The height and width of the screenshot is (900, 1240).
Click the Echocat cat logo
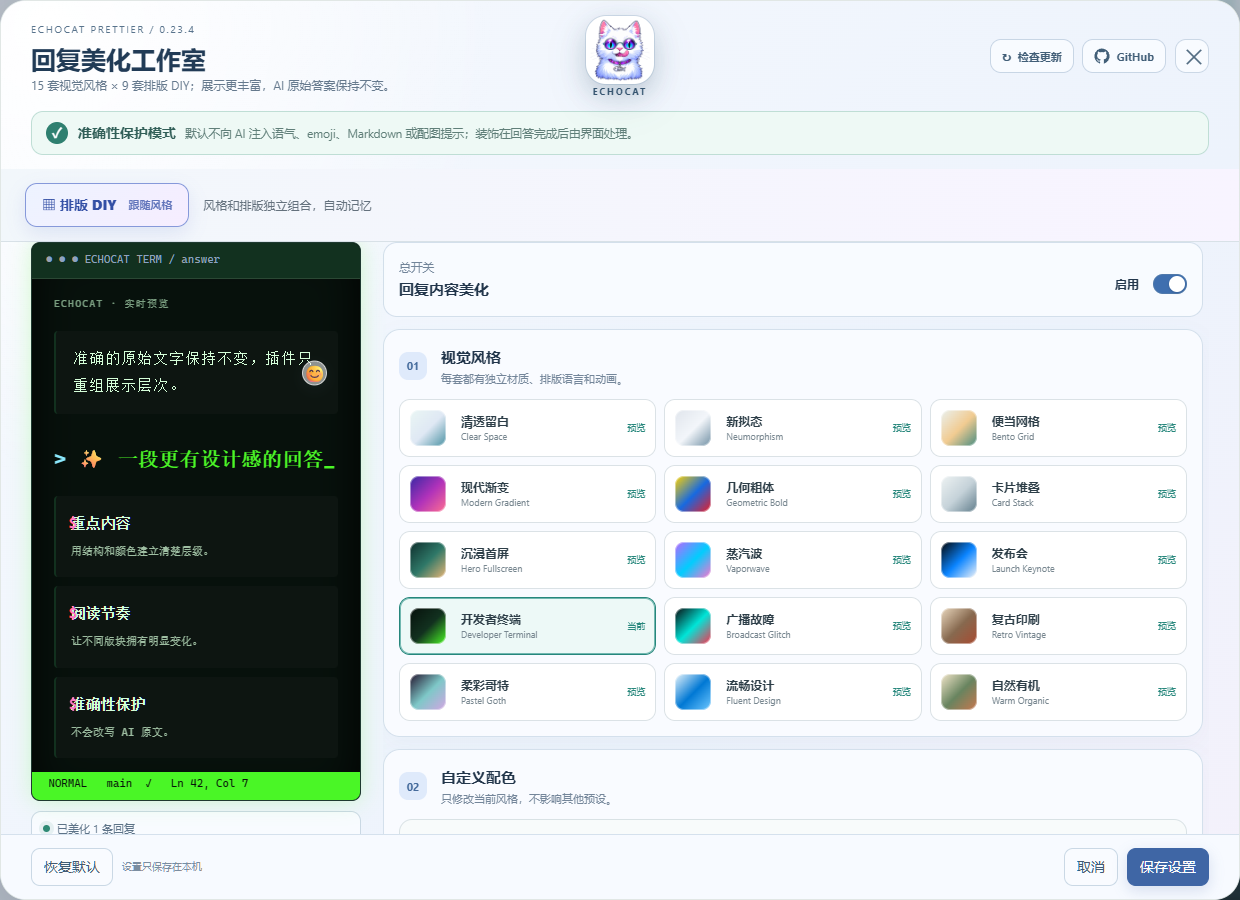coord(619,49)
